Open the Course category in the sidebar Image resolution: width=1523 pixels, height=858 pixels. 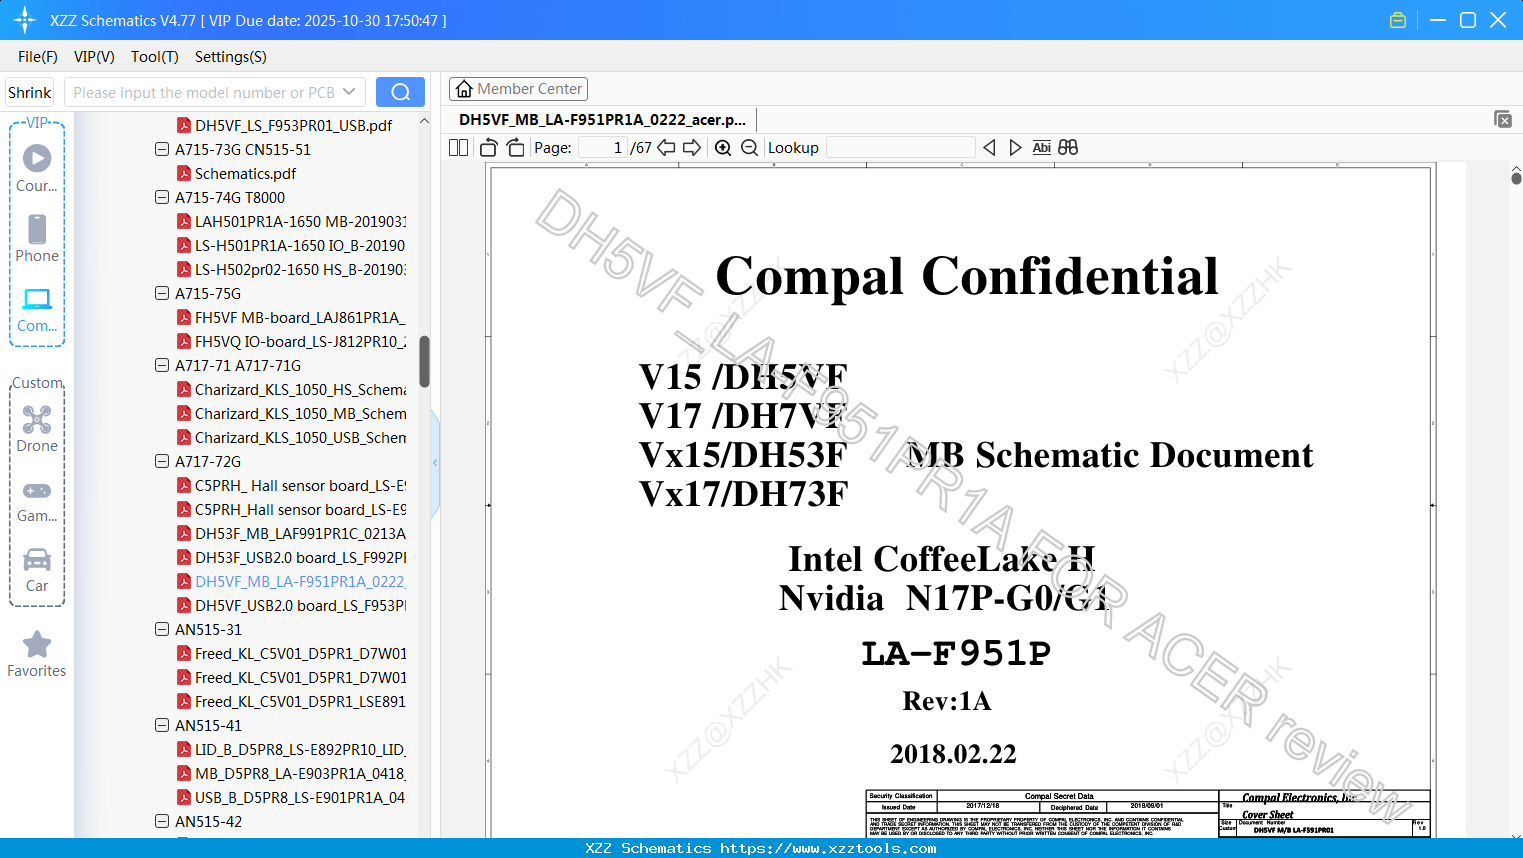[37, 168]
